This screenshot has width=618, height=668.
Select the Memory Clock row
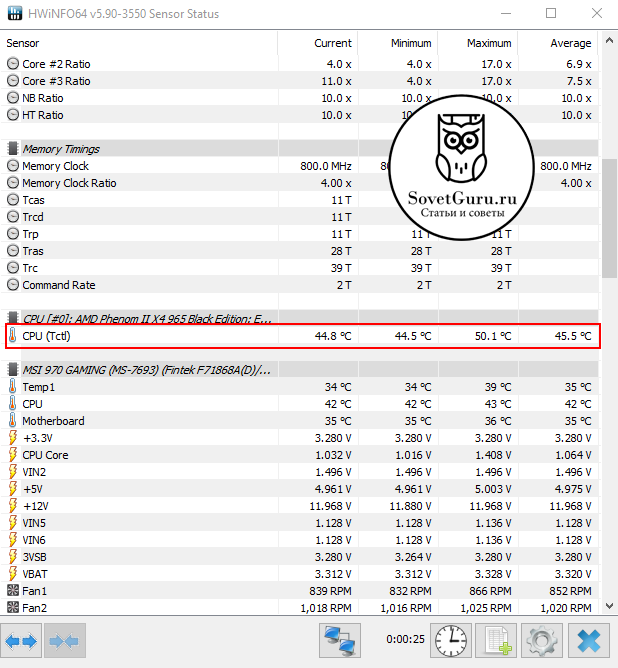55,166
